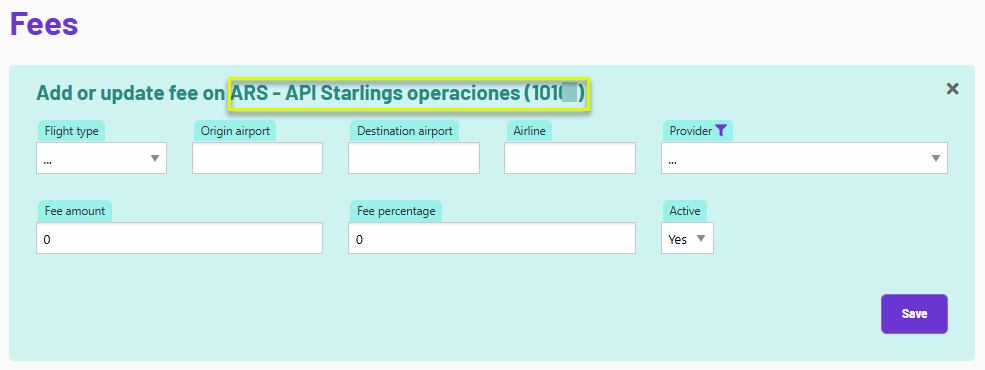The image size is (985, 370).
Task: Click the purple Provider filter funnel icon
Action: [721, 131]
